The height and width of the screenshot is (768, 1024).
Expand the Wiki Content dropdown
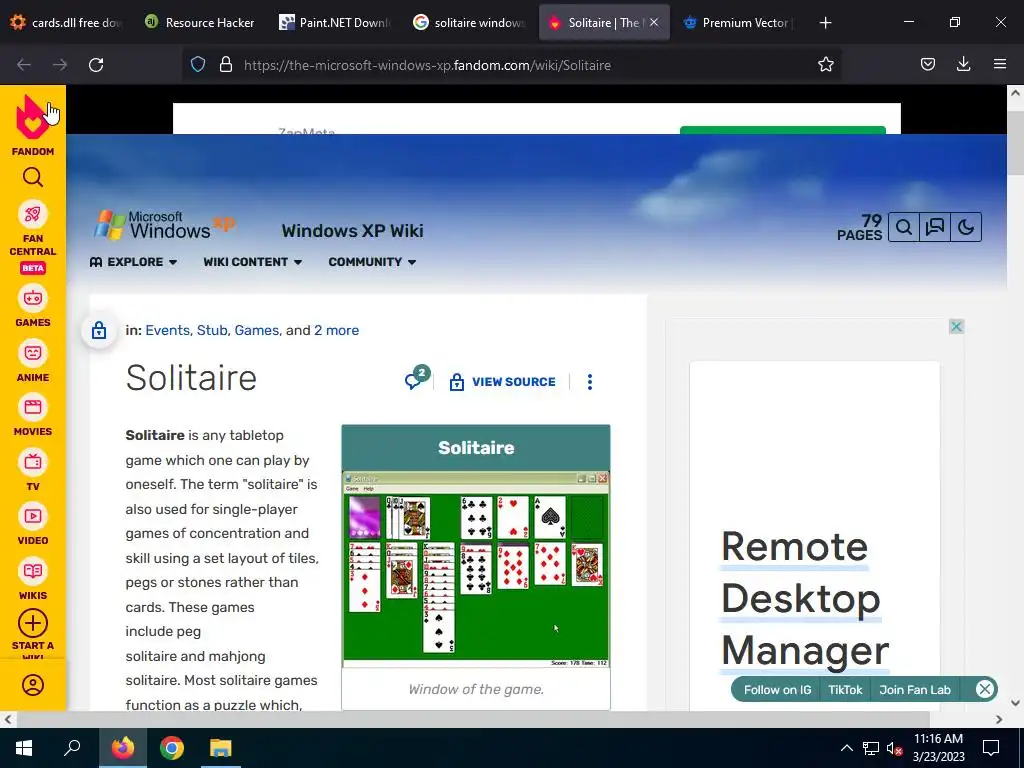pyautogui.click(x=253, y=262)
